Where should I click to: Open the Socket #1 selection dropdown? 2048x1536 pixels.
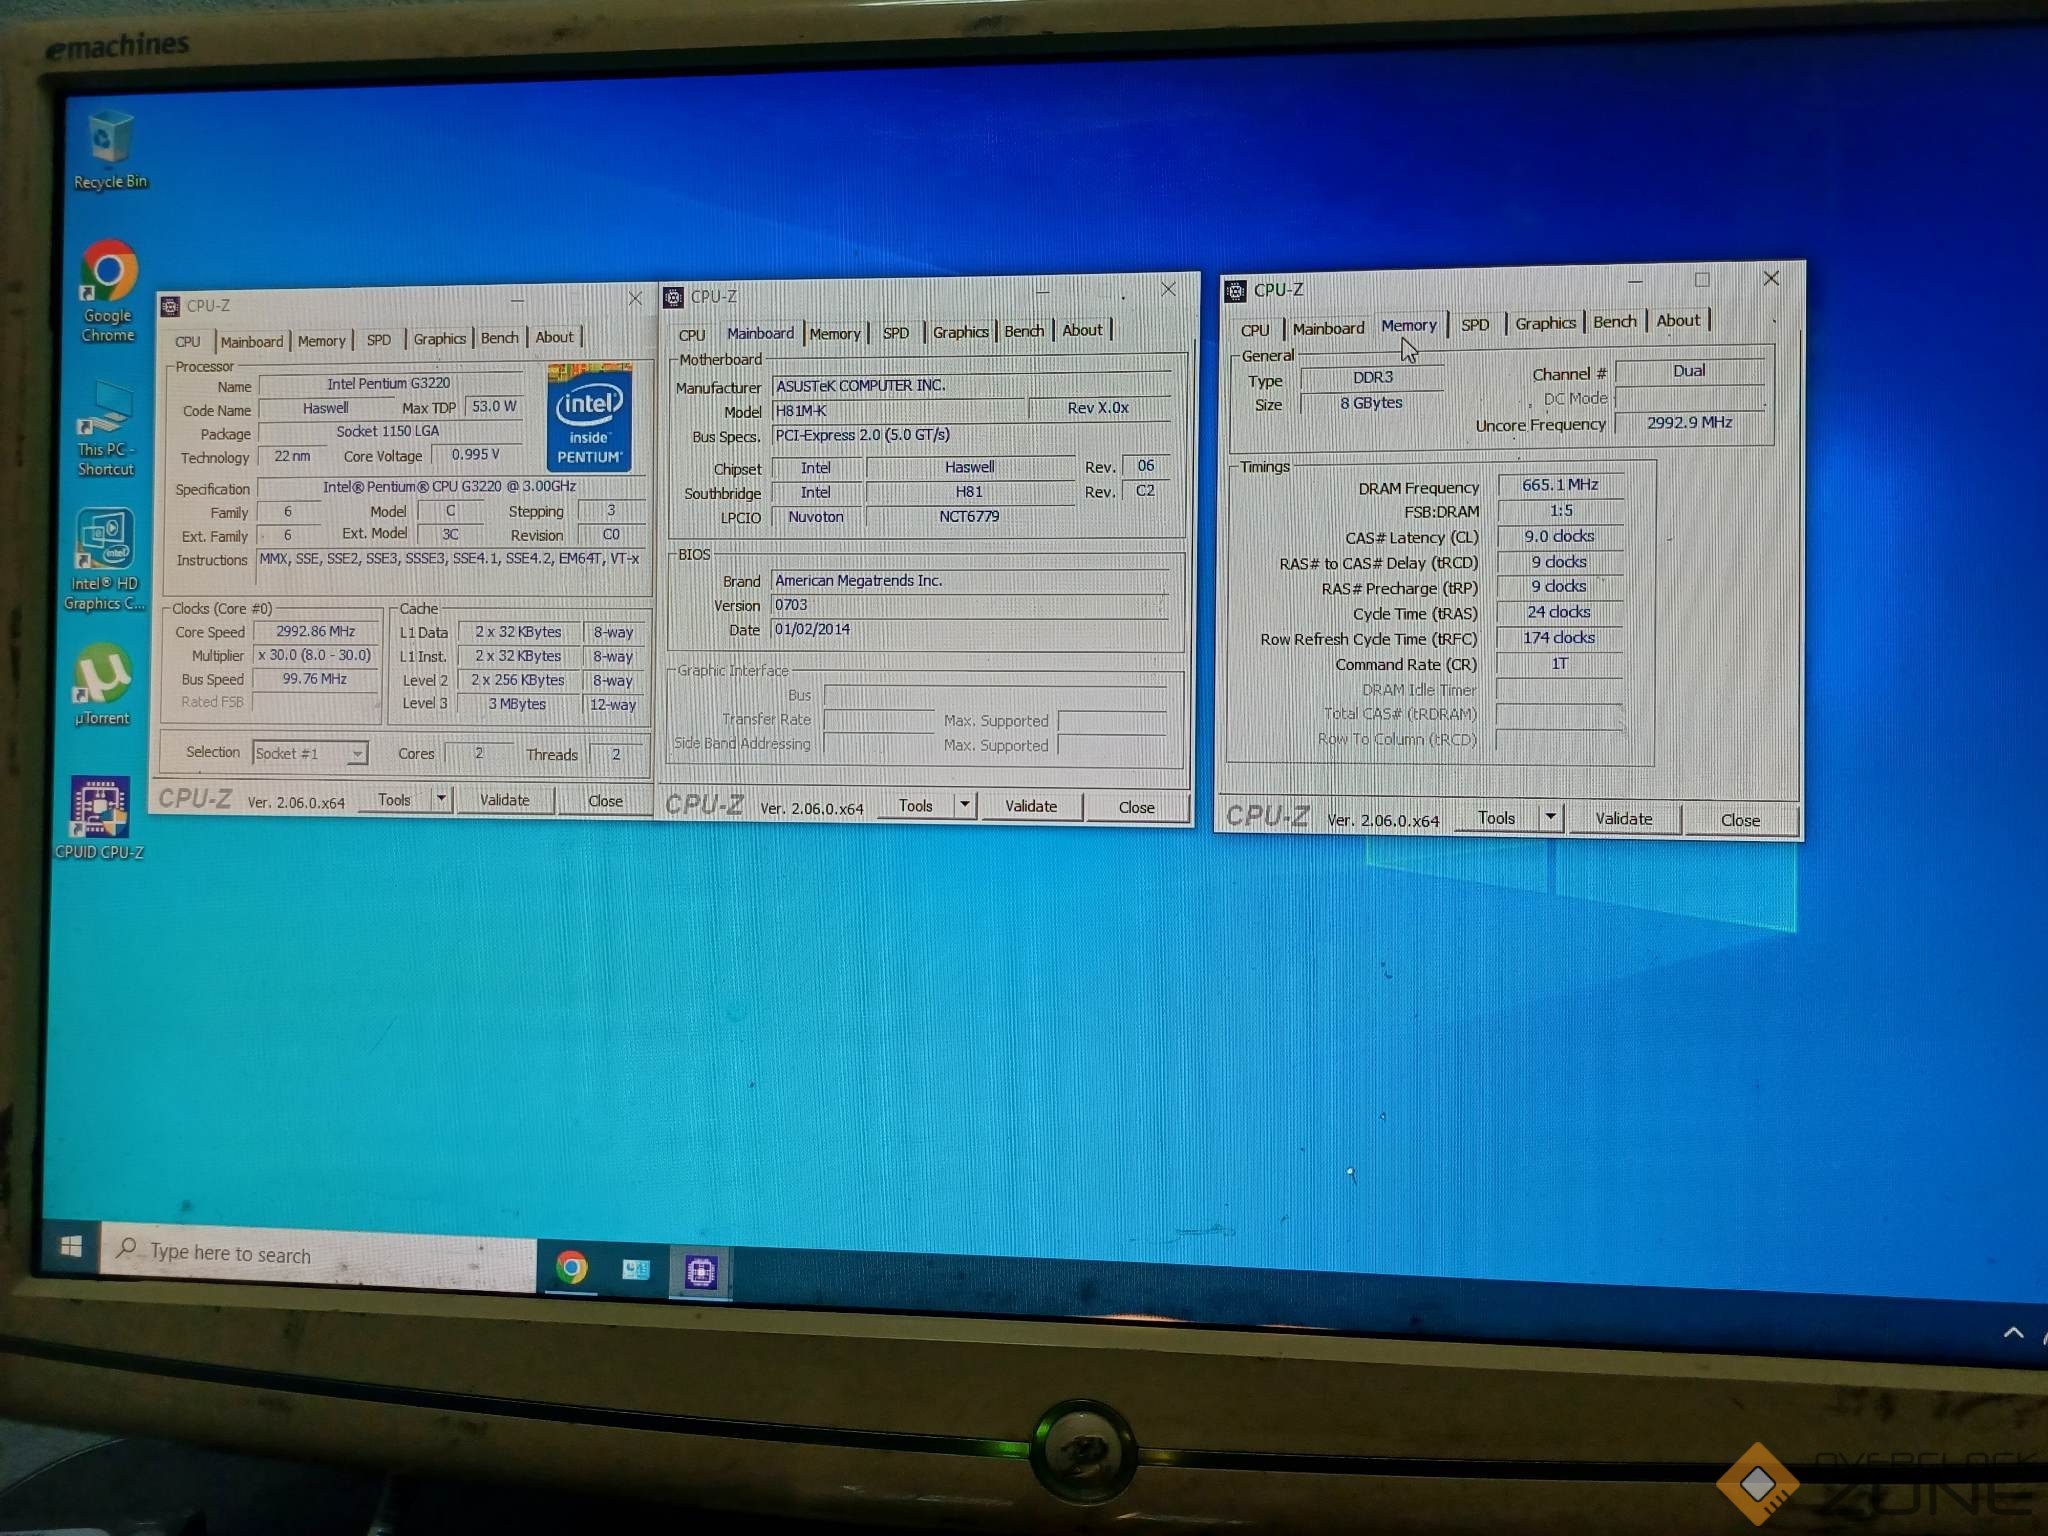pyautogui.click(x=310, y=753)
